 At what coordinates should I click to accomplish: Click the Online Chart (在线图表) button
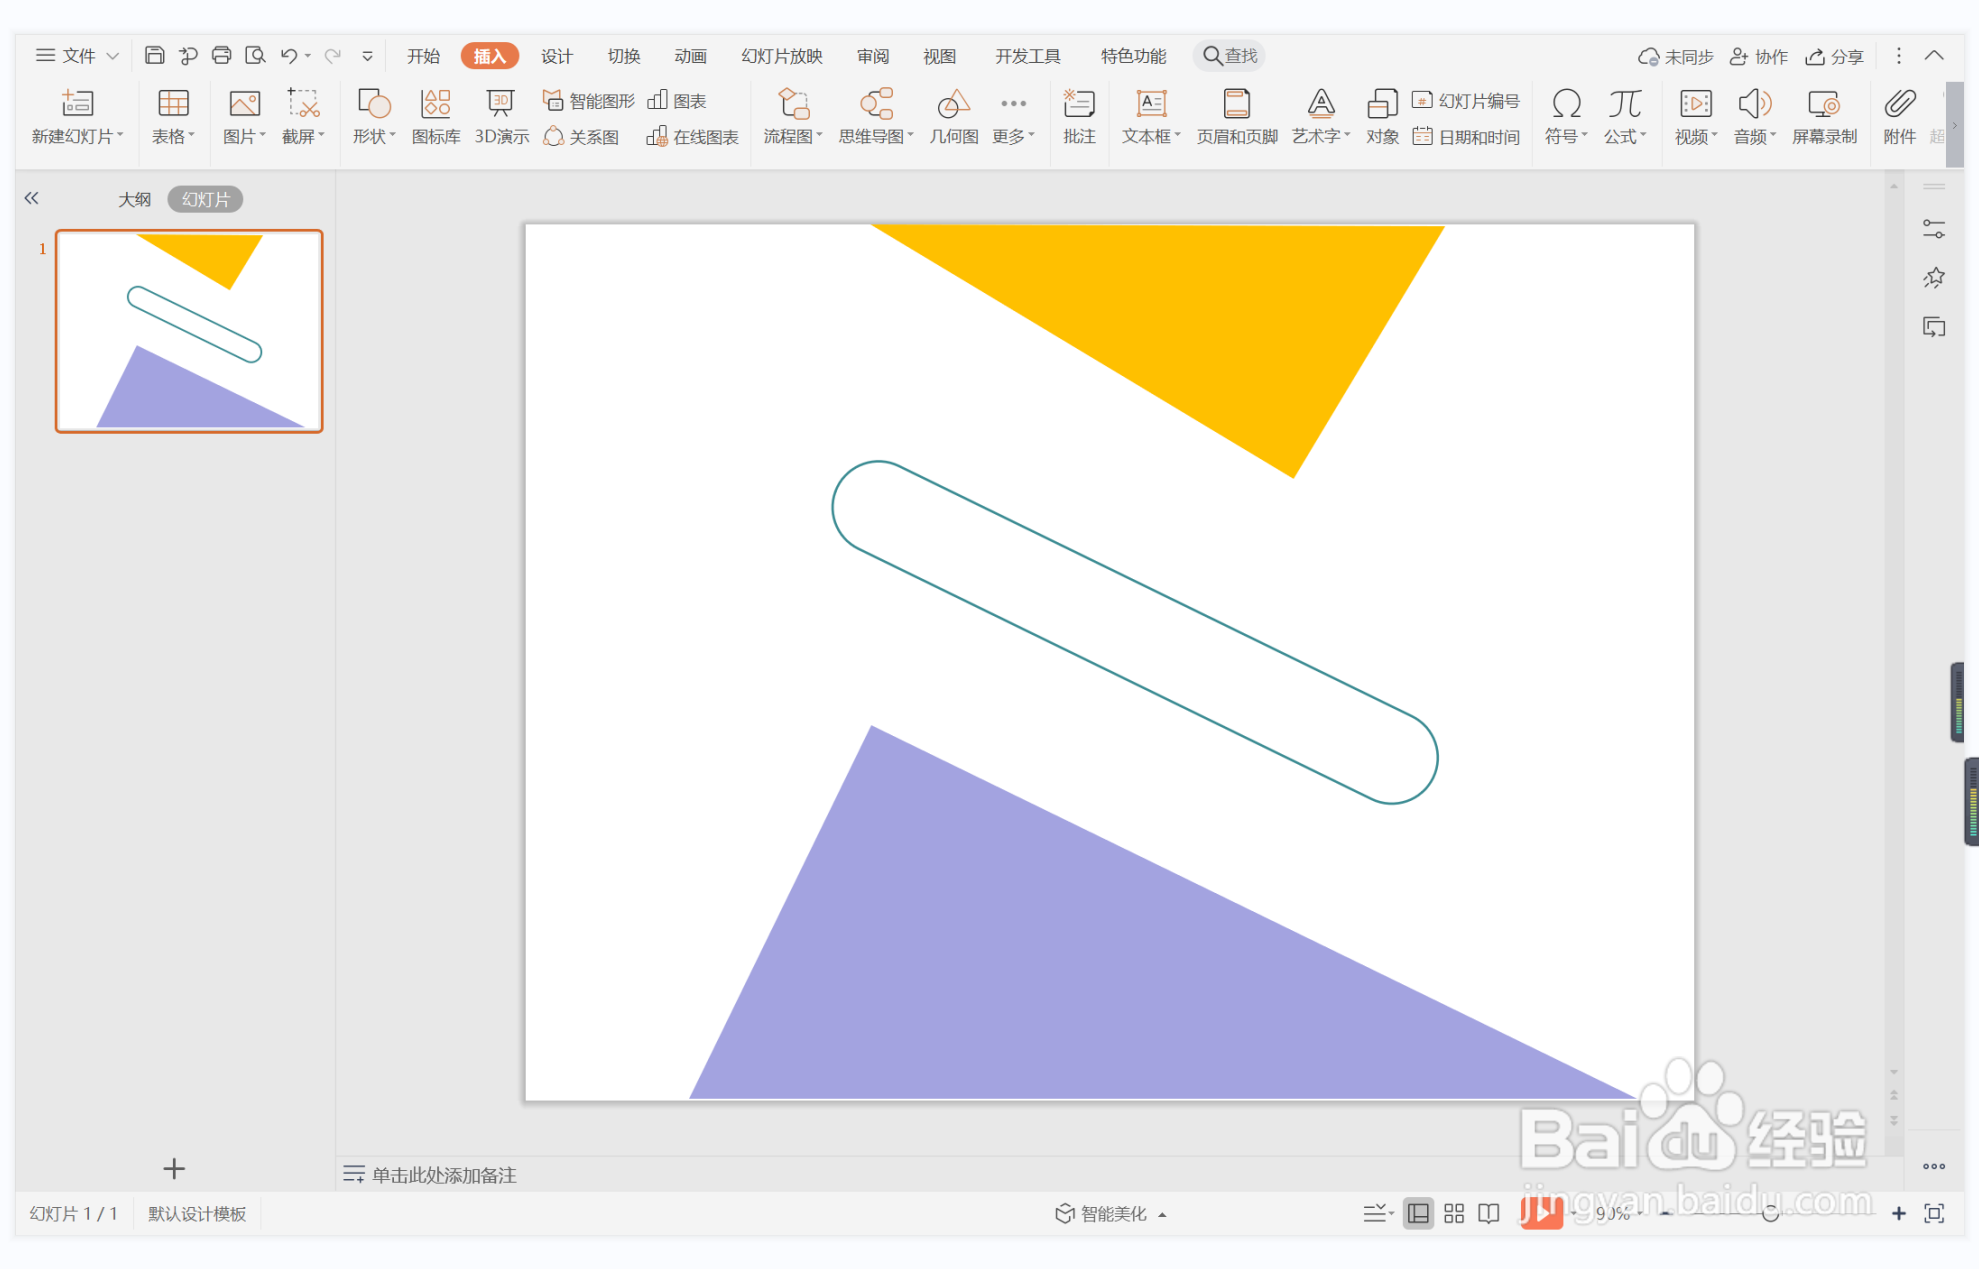[692, 137]
